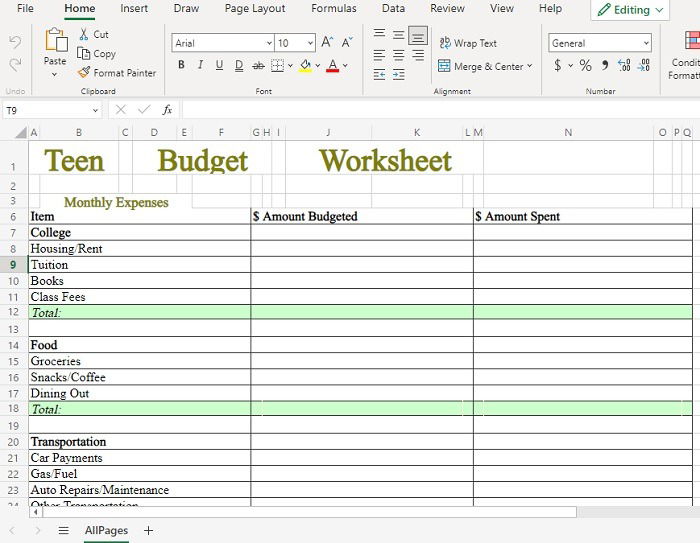Toggle Wrap Text
Screen dimensions: 700x543
(468, 43)
